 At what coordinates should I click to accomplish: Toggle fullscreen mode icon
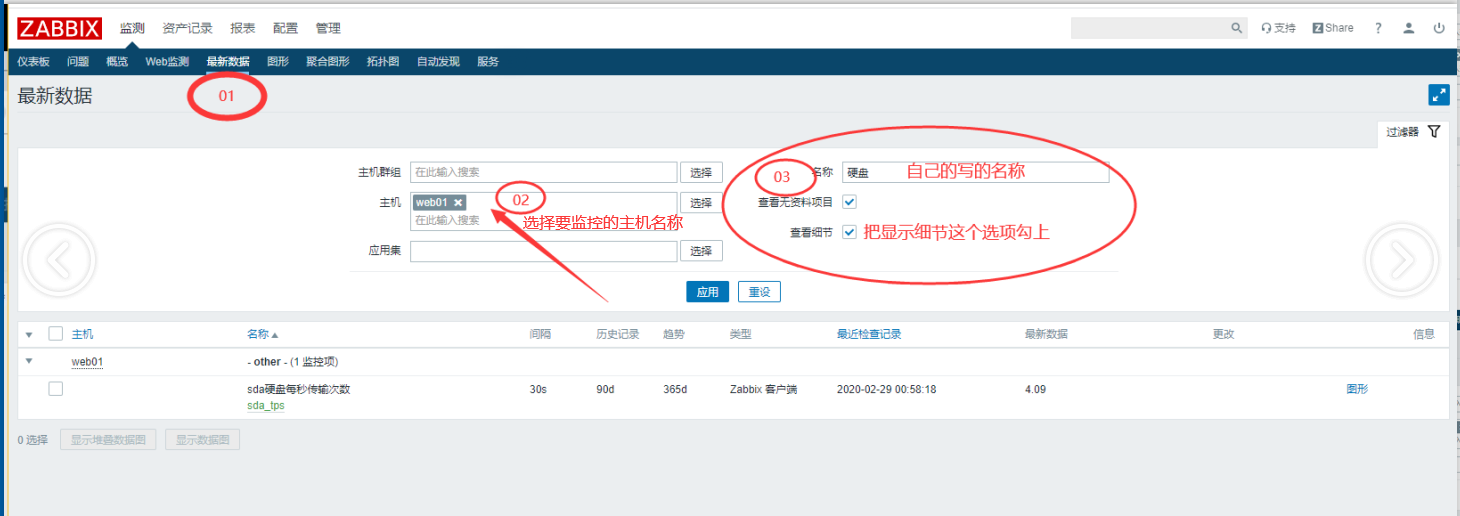pos(1439,95)
